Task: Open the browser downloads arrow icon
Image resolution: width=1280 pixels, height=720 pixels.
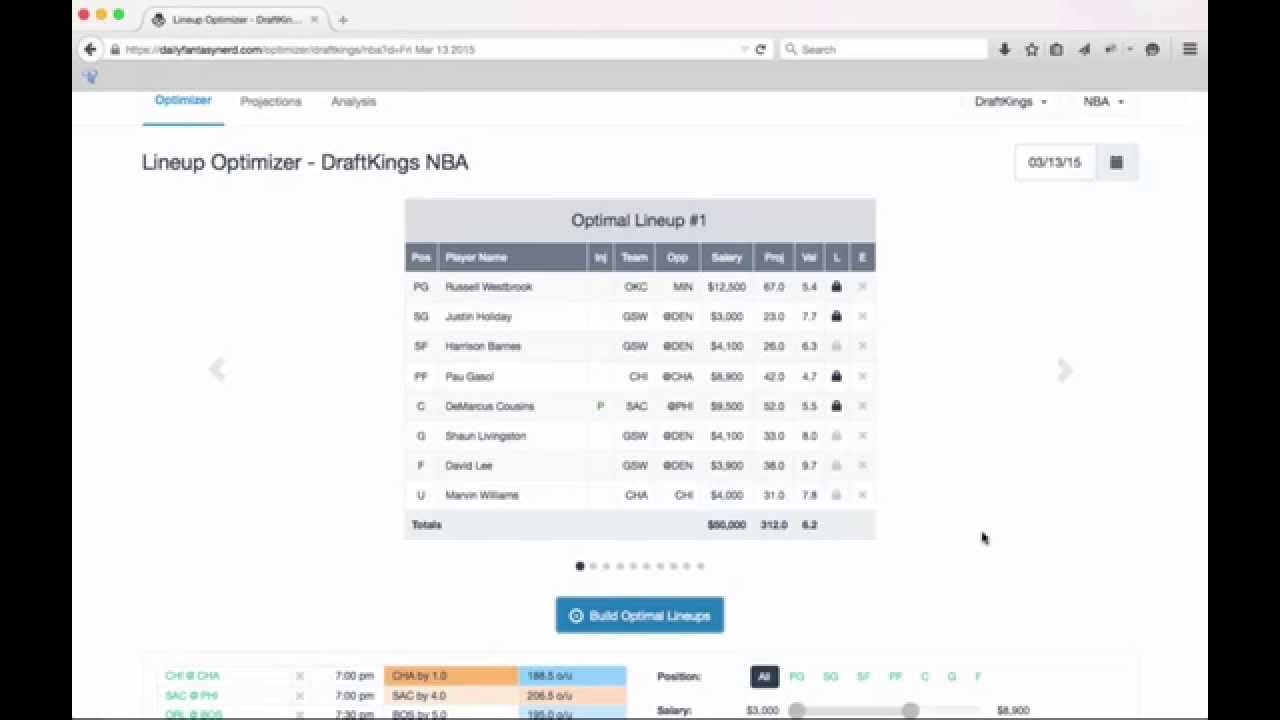Action: [1004, 49]
